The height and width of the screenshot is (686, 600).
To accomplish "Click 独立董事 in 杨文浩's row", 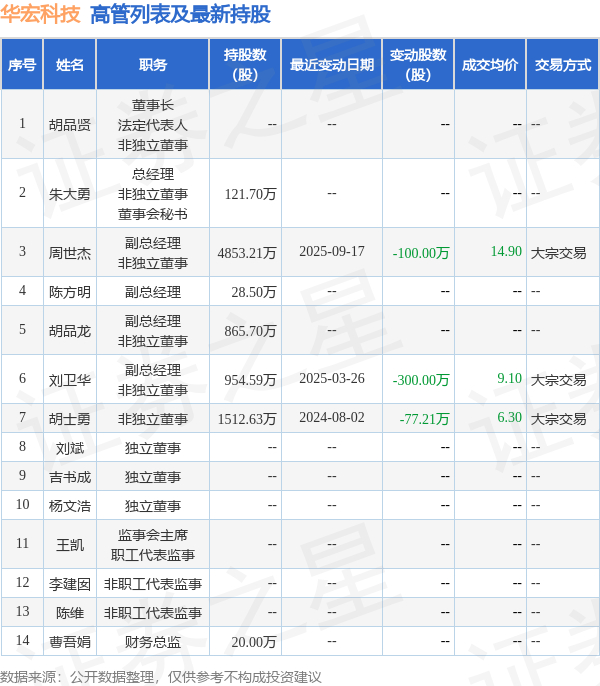I will pos(153,506).
